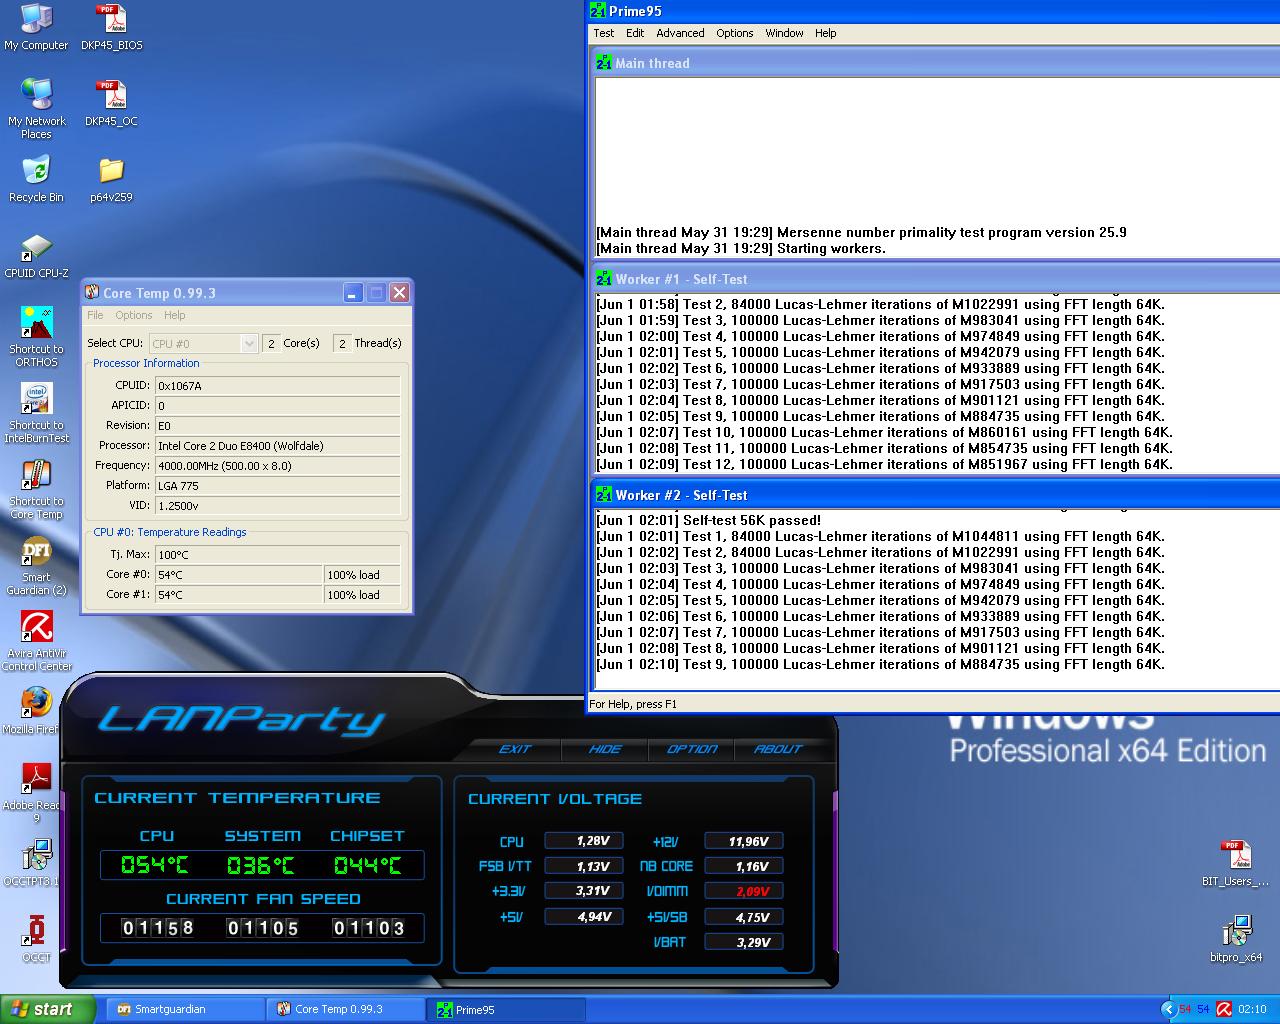1280x1024 pixels.
Task: Open DKP45_OC PDF desktop icon
Action: point(111,103)
